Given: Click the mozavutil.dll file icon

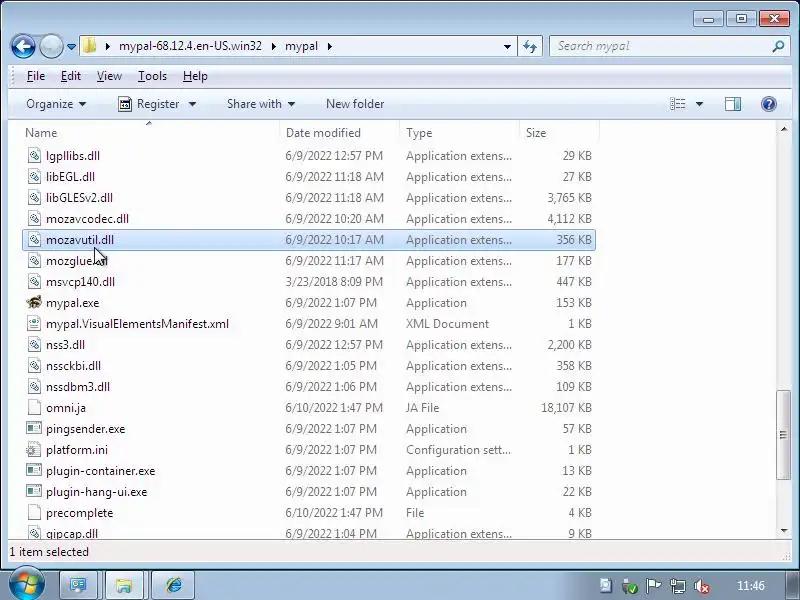Looking at the screenshot, I should (34, 239).
